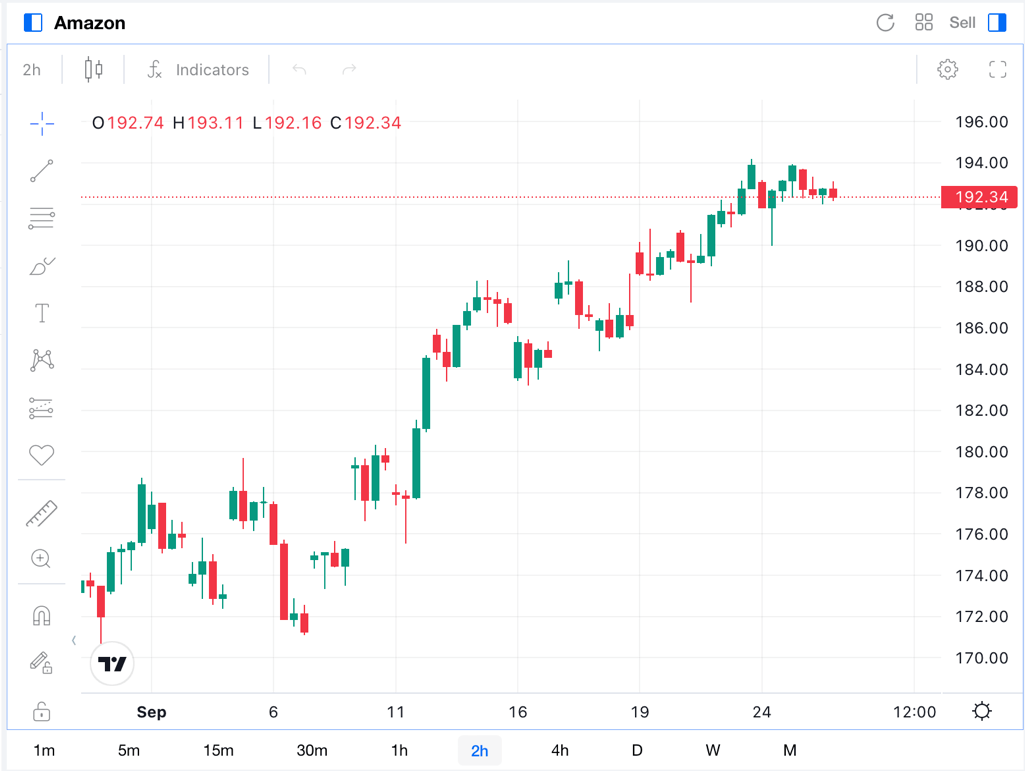
Task: Click the ruler measure tool
Action: point(41,514)
